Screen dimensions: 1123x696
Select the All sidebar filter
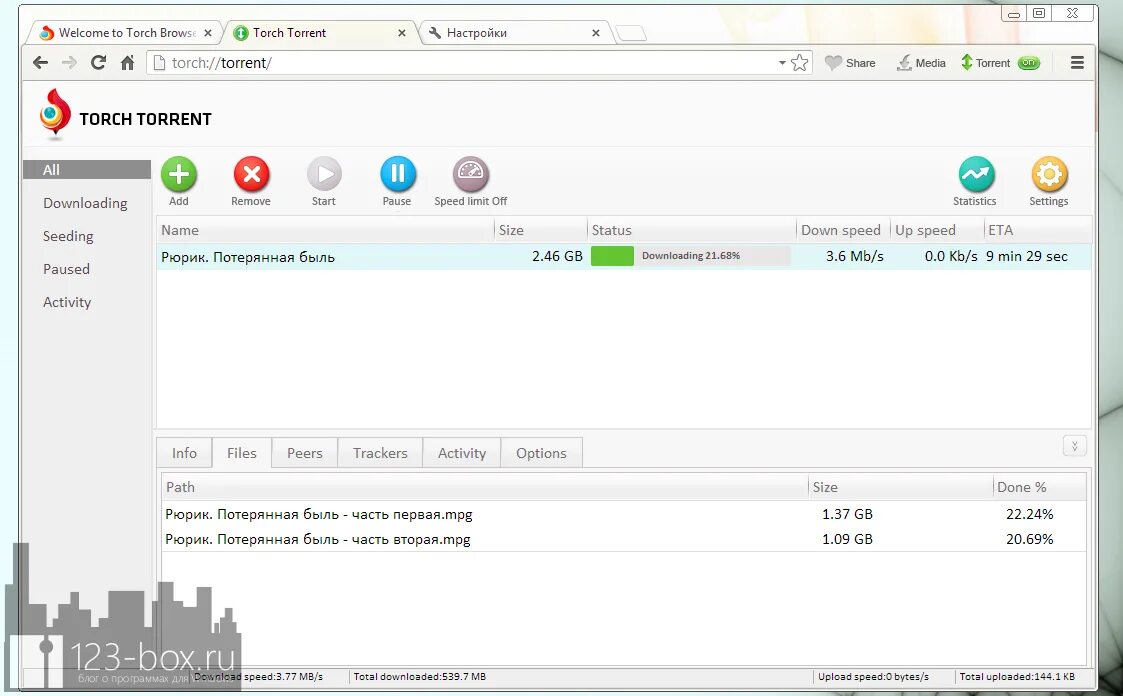(87, 170)
